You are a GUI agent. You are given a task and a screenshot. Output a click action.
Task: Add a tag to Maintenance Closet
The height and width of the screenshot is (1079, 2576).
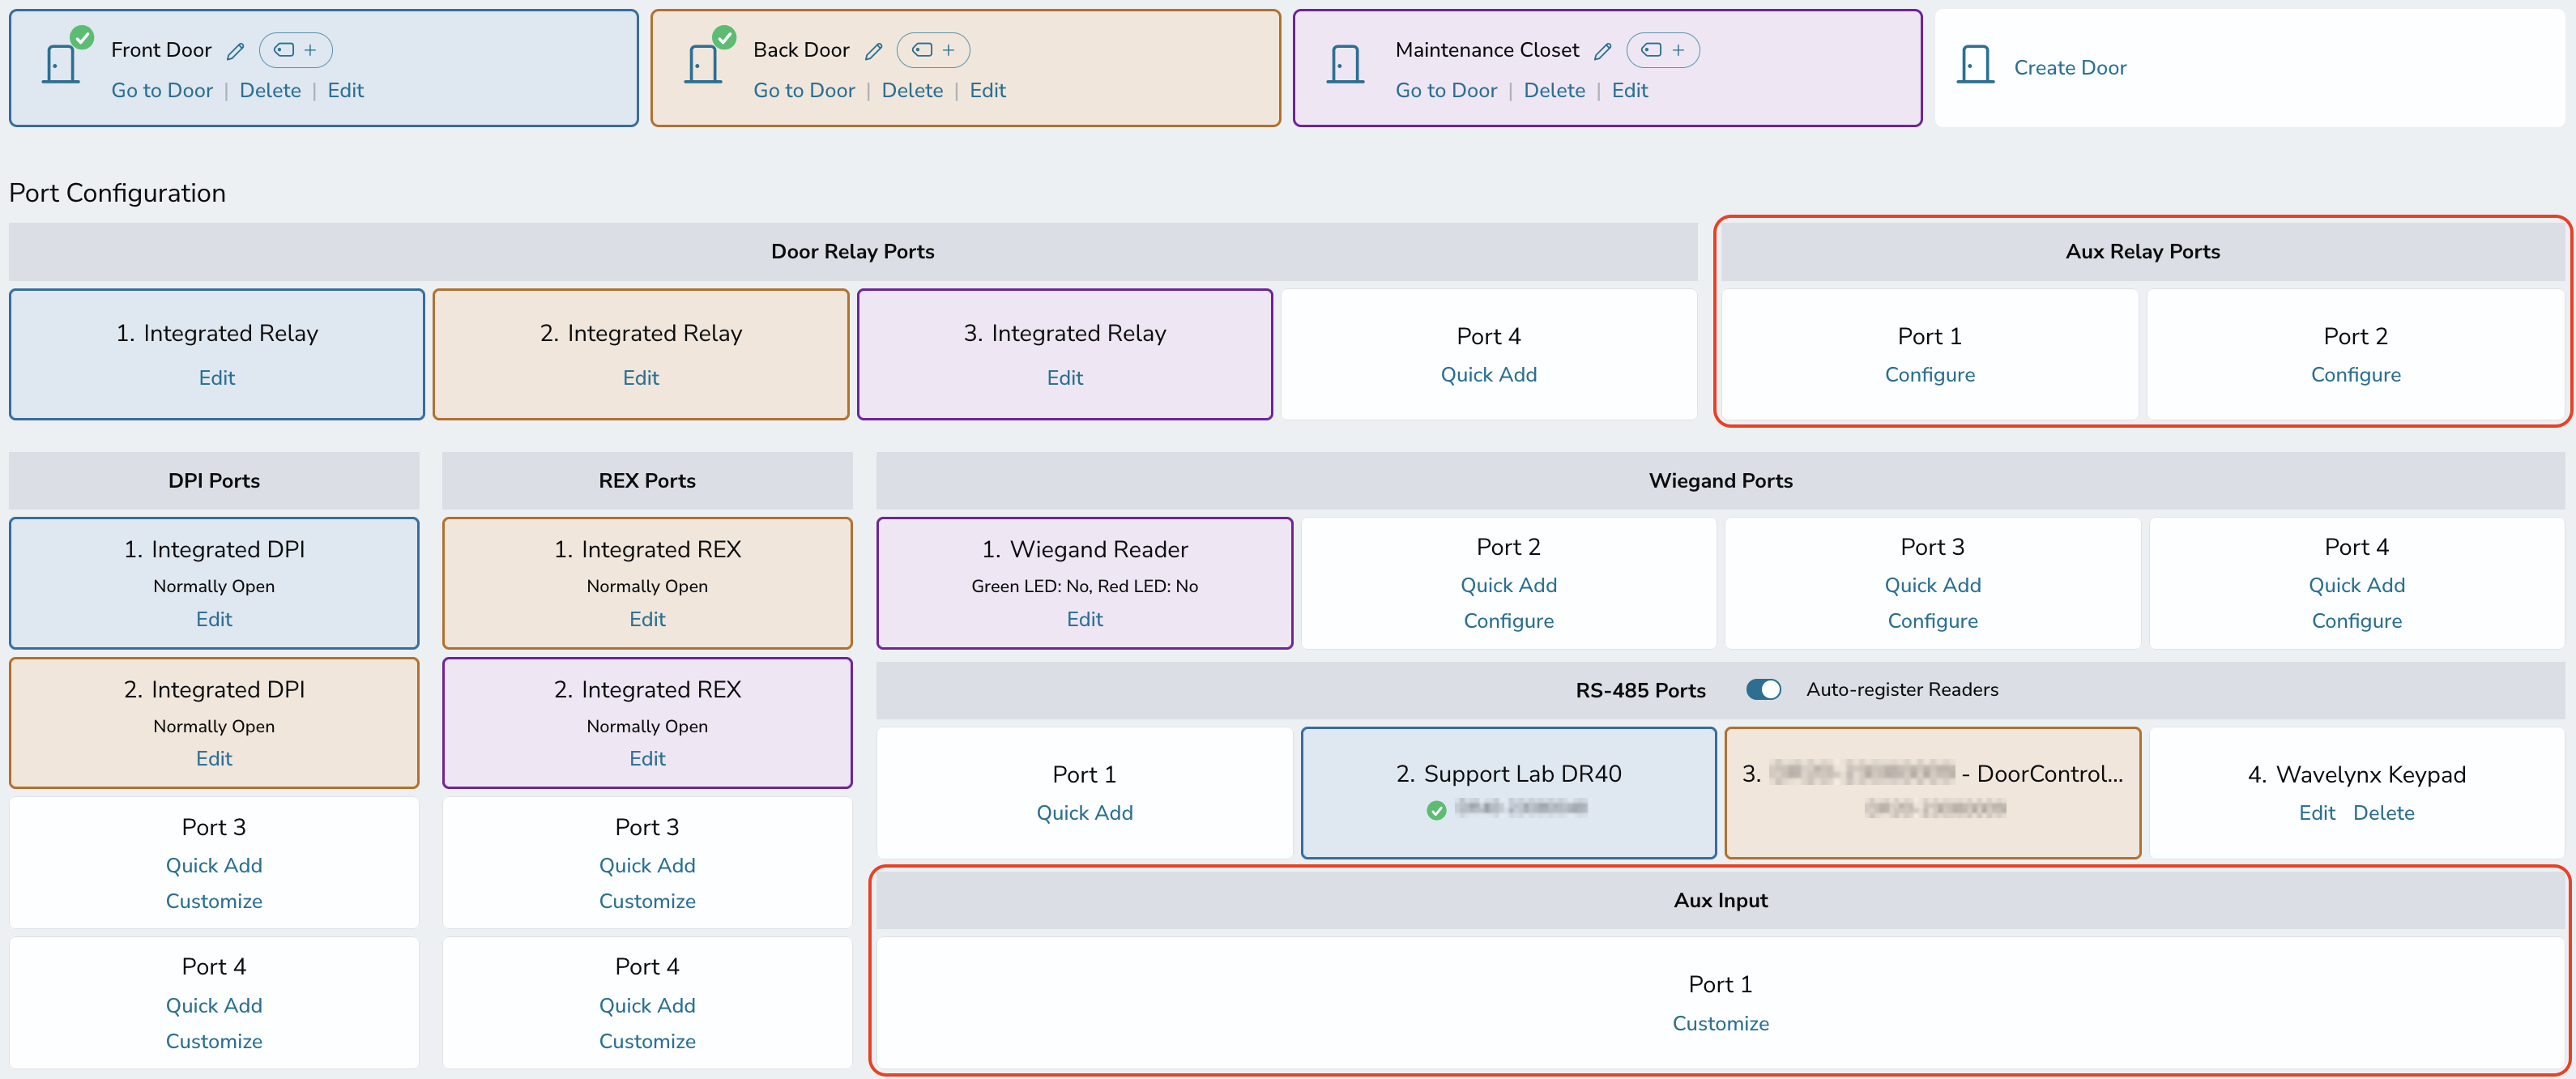click(x=1663, y=50)
